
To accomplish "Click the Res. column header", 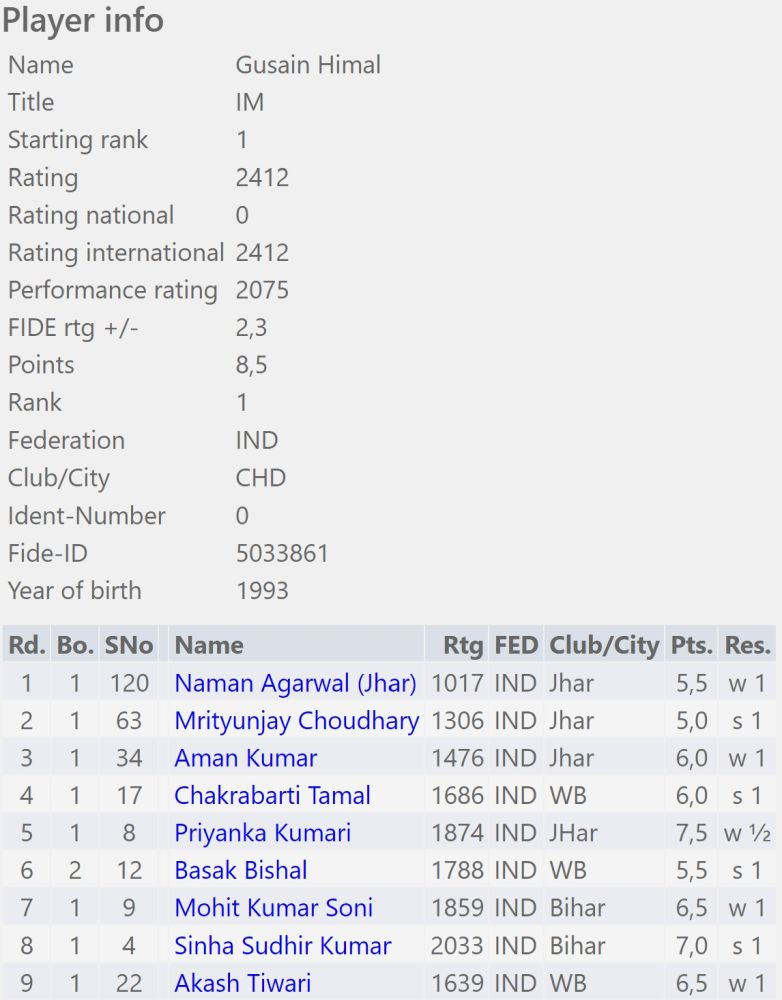I will (748, 645).
